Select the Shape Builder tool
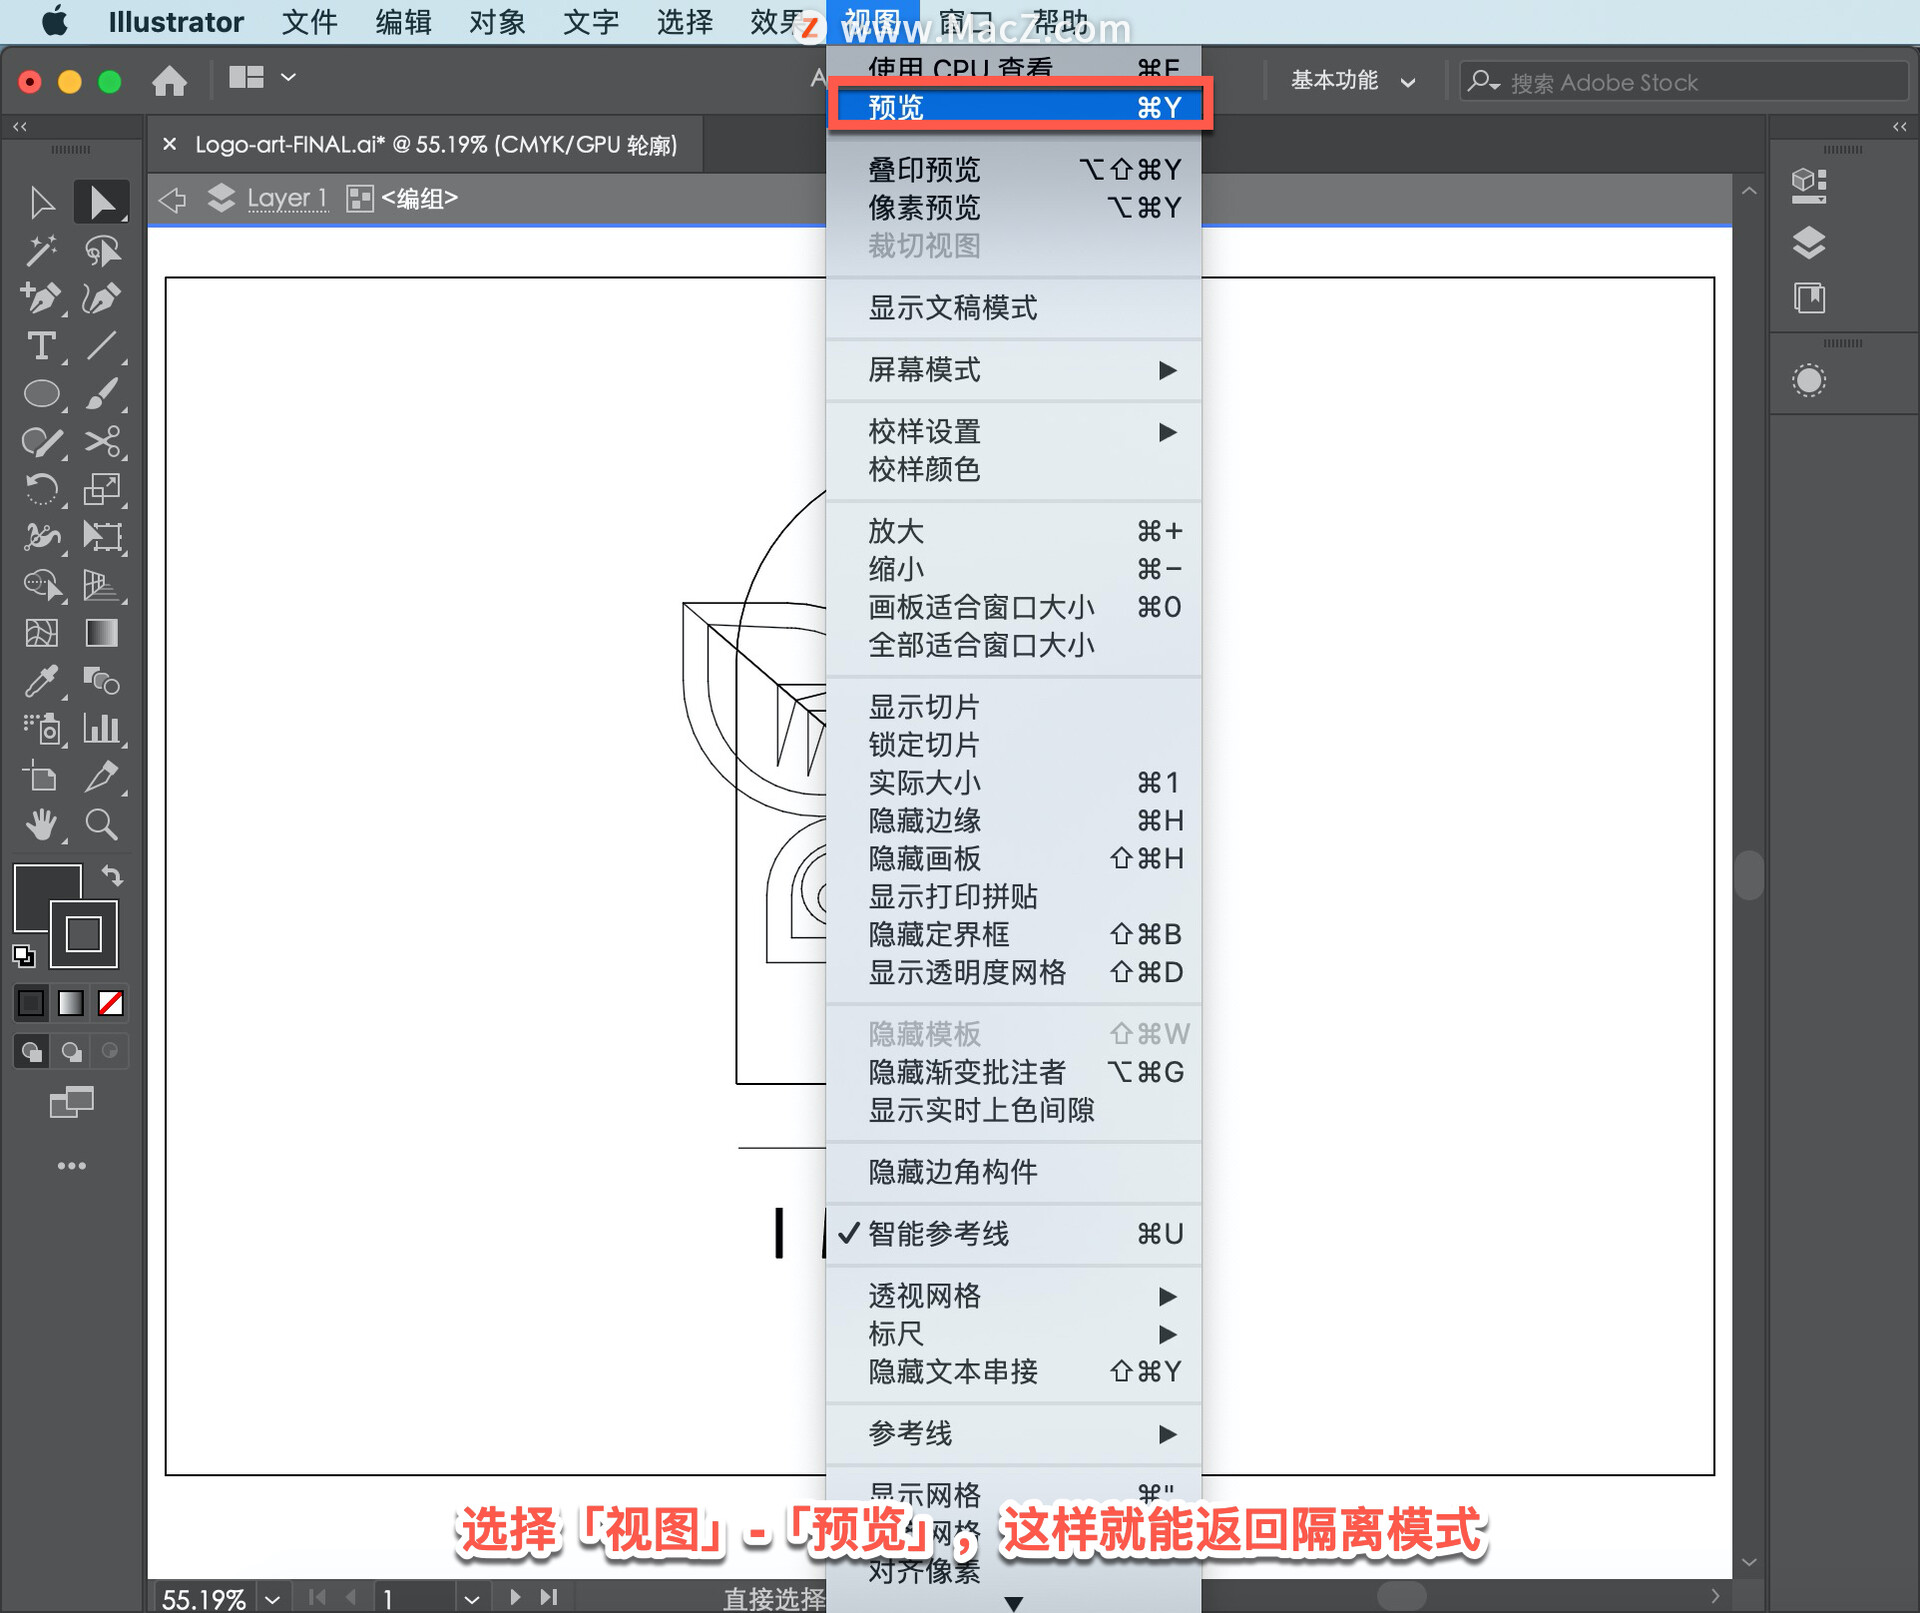The height and width of the screenshot is (1613, 1920). pos(41,585)
